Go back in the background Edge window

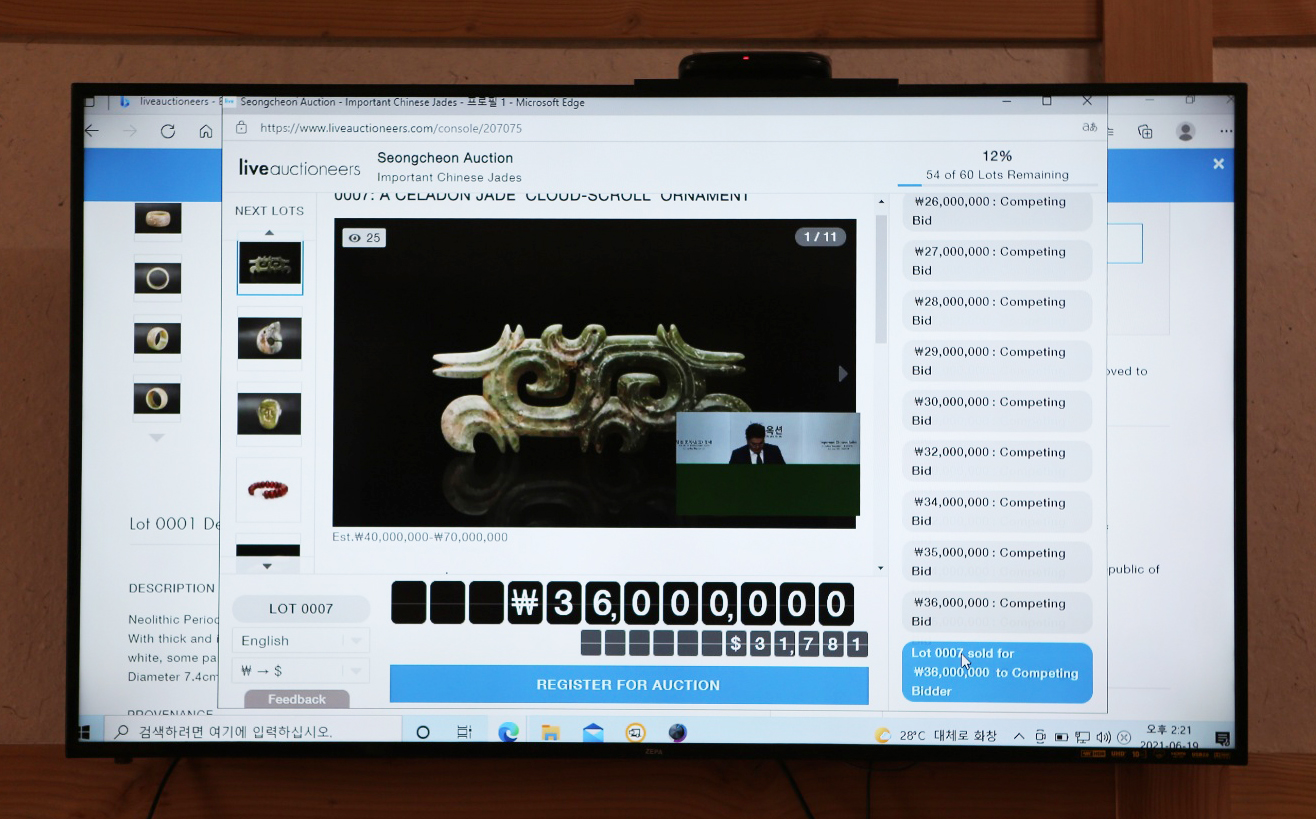[92, 131]
